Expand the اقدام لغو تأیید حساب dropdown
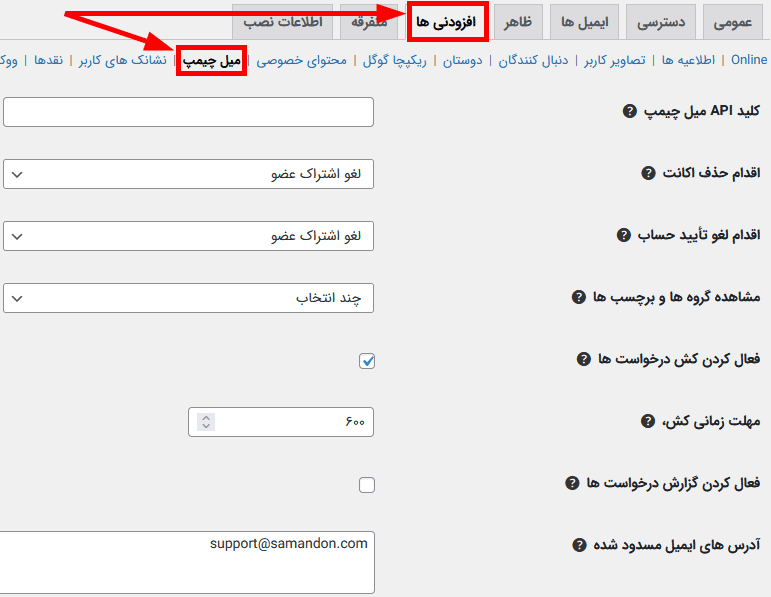This screenshot has width=771, height=597. tap(188, 236)
